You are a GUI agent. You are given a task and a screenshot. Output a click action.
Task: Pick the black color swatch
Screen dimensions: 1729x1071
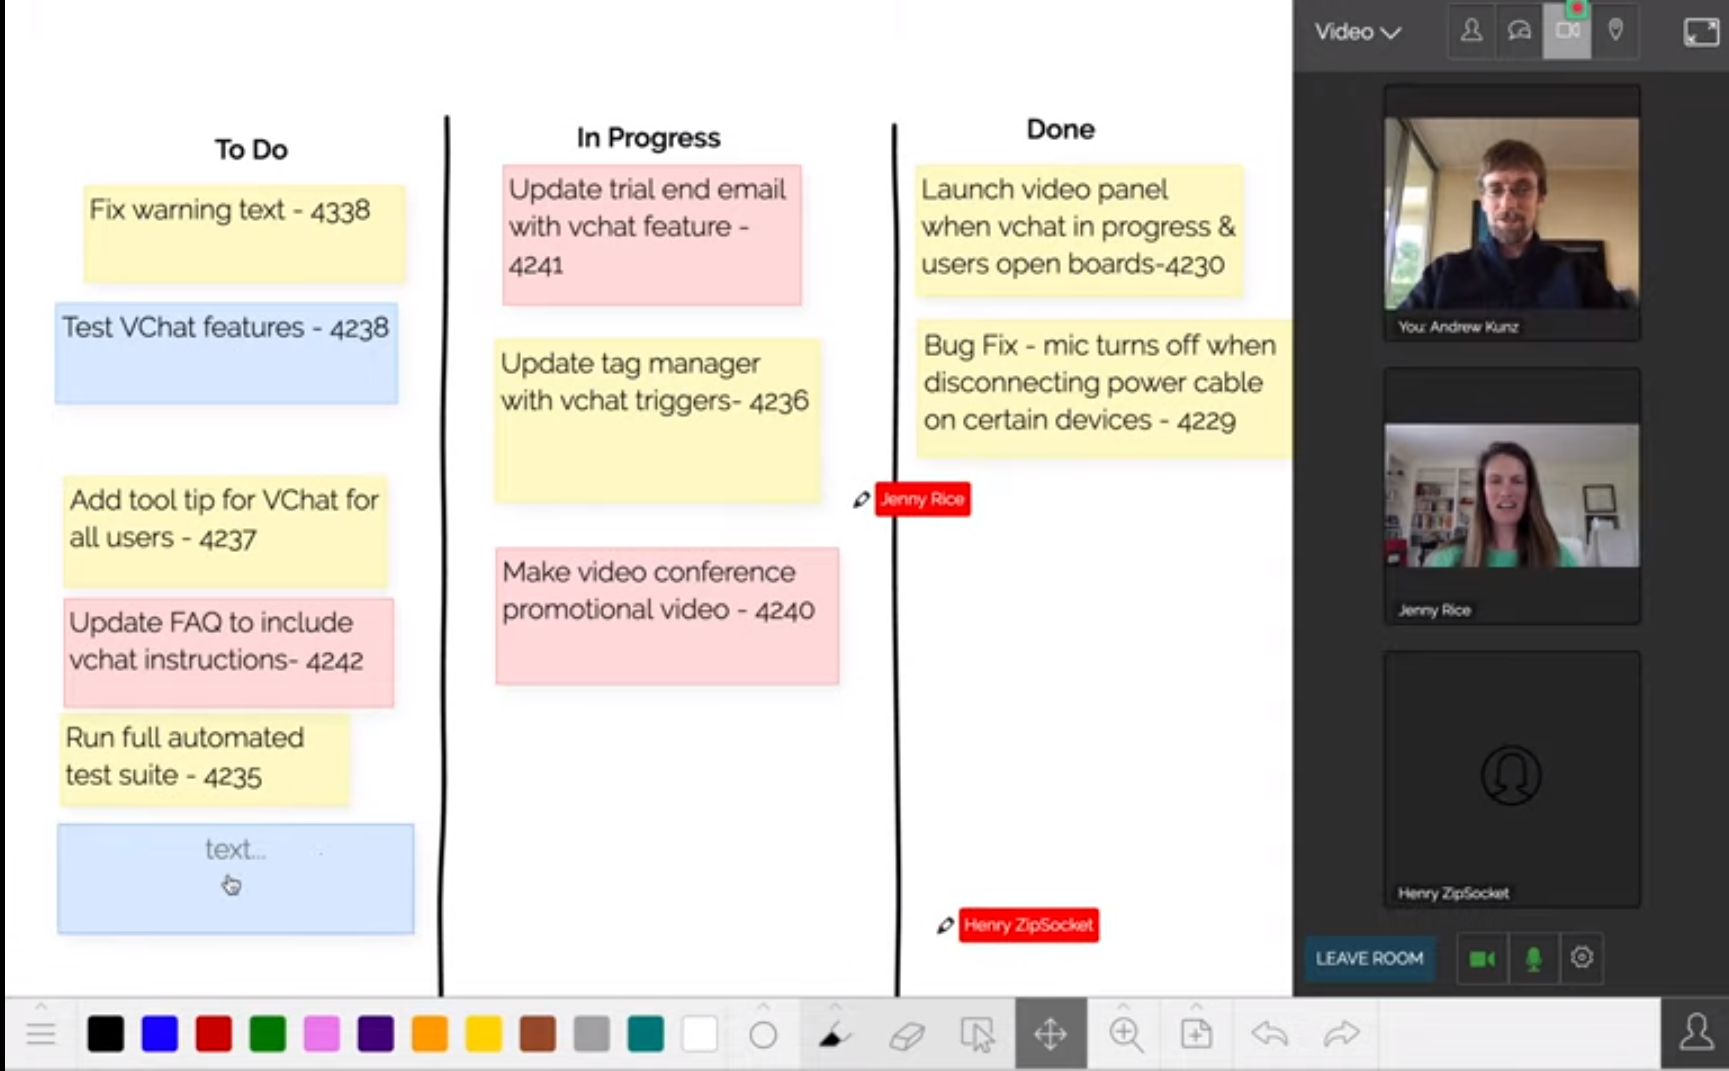105,1034
